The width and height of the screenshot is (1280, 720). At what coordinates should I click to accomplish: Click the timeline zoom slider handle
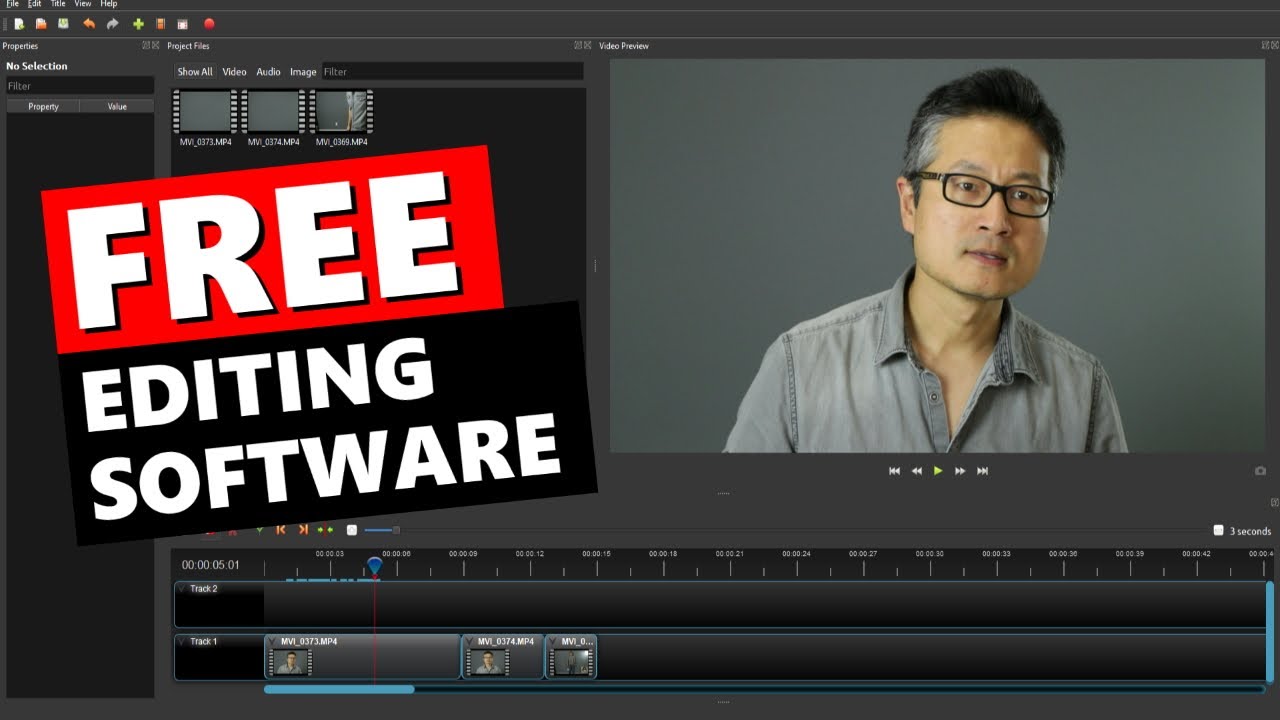pyautogui.click(x=396, y=530)
